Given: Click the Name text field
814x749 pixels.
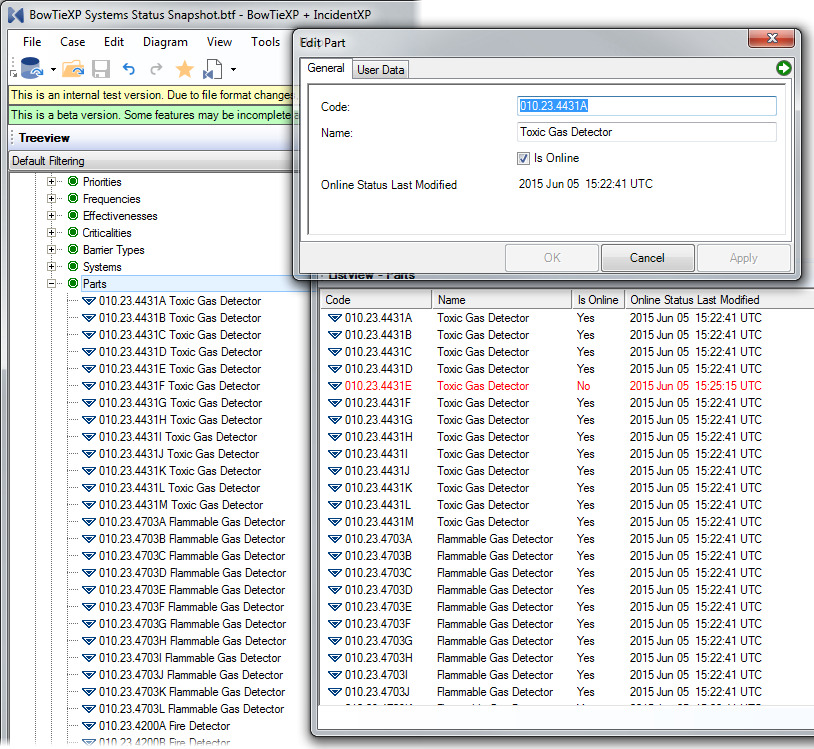Looking at the screenshot, I should (646, 132).
